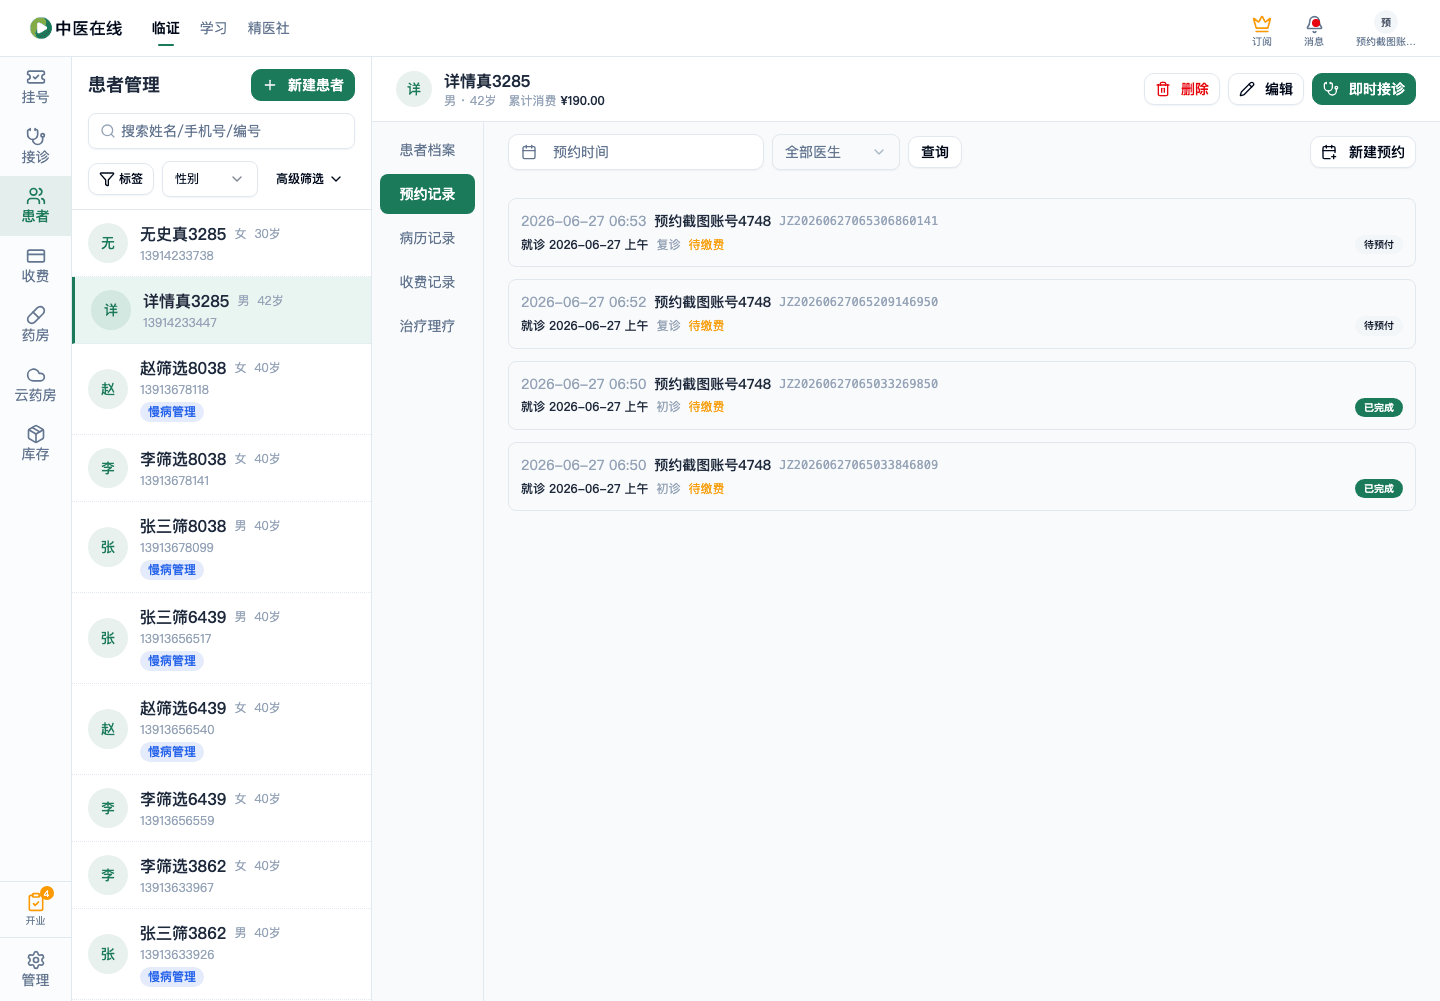This screenshot has width=1440, height=1001.
Task: Open 收费 sidebar item
Action: [36, 265]
